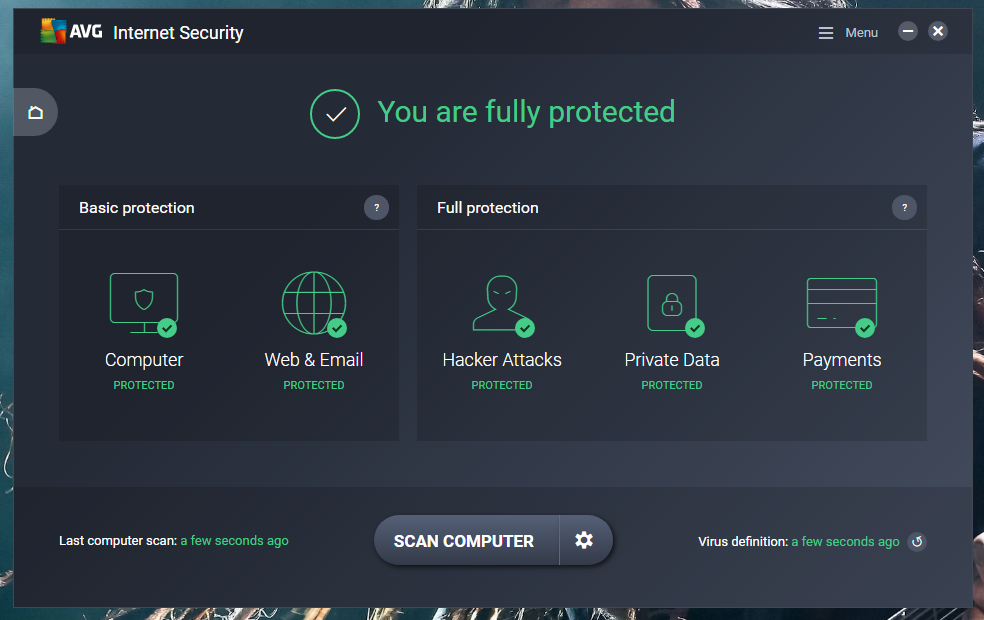Open the Full protection help tooltip

point(904,208)
